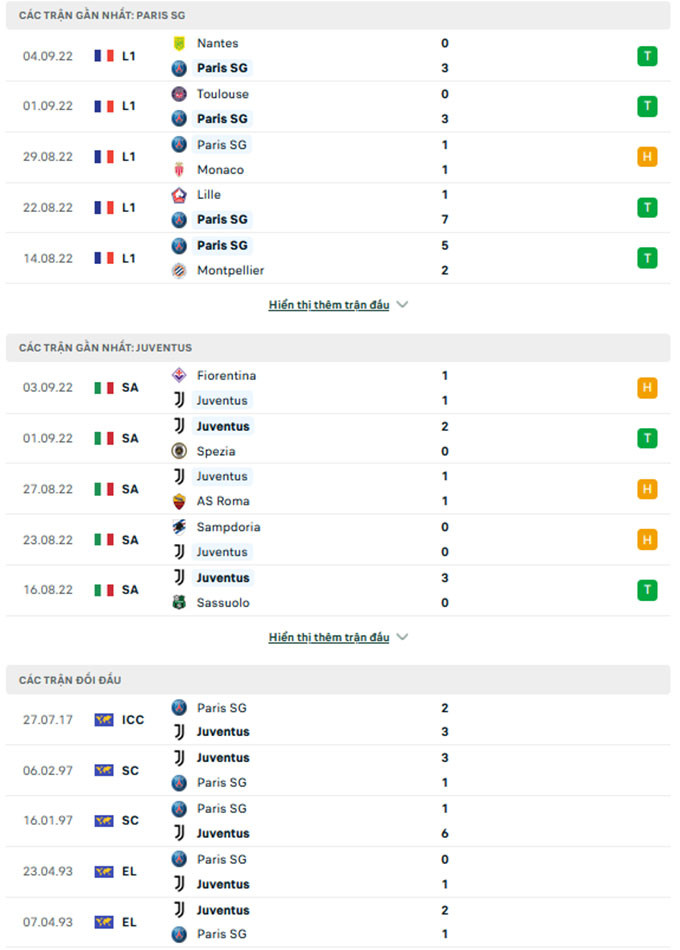Click the Toulouse club crest icon
The height and width of the screenshot is (950, 680).
point(179,94)
